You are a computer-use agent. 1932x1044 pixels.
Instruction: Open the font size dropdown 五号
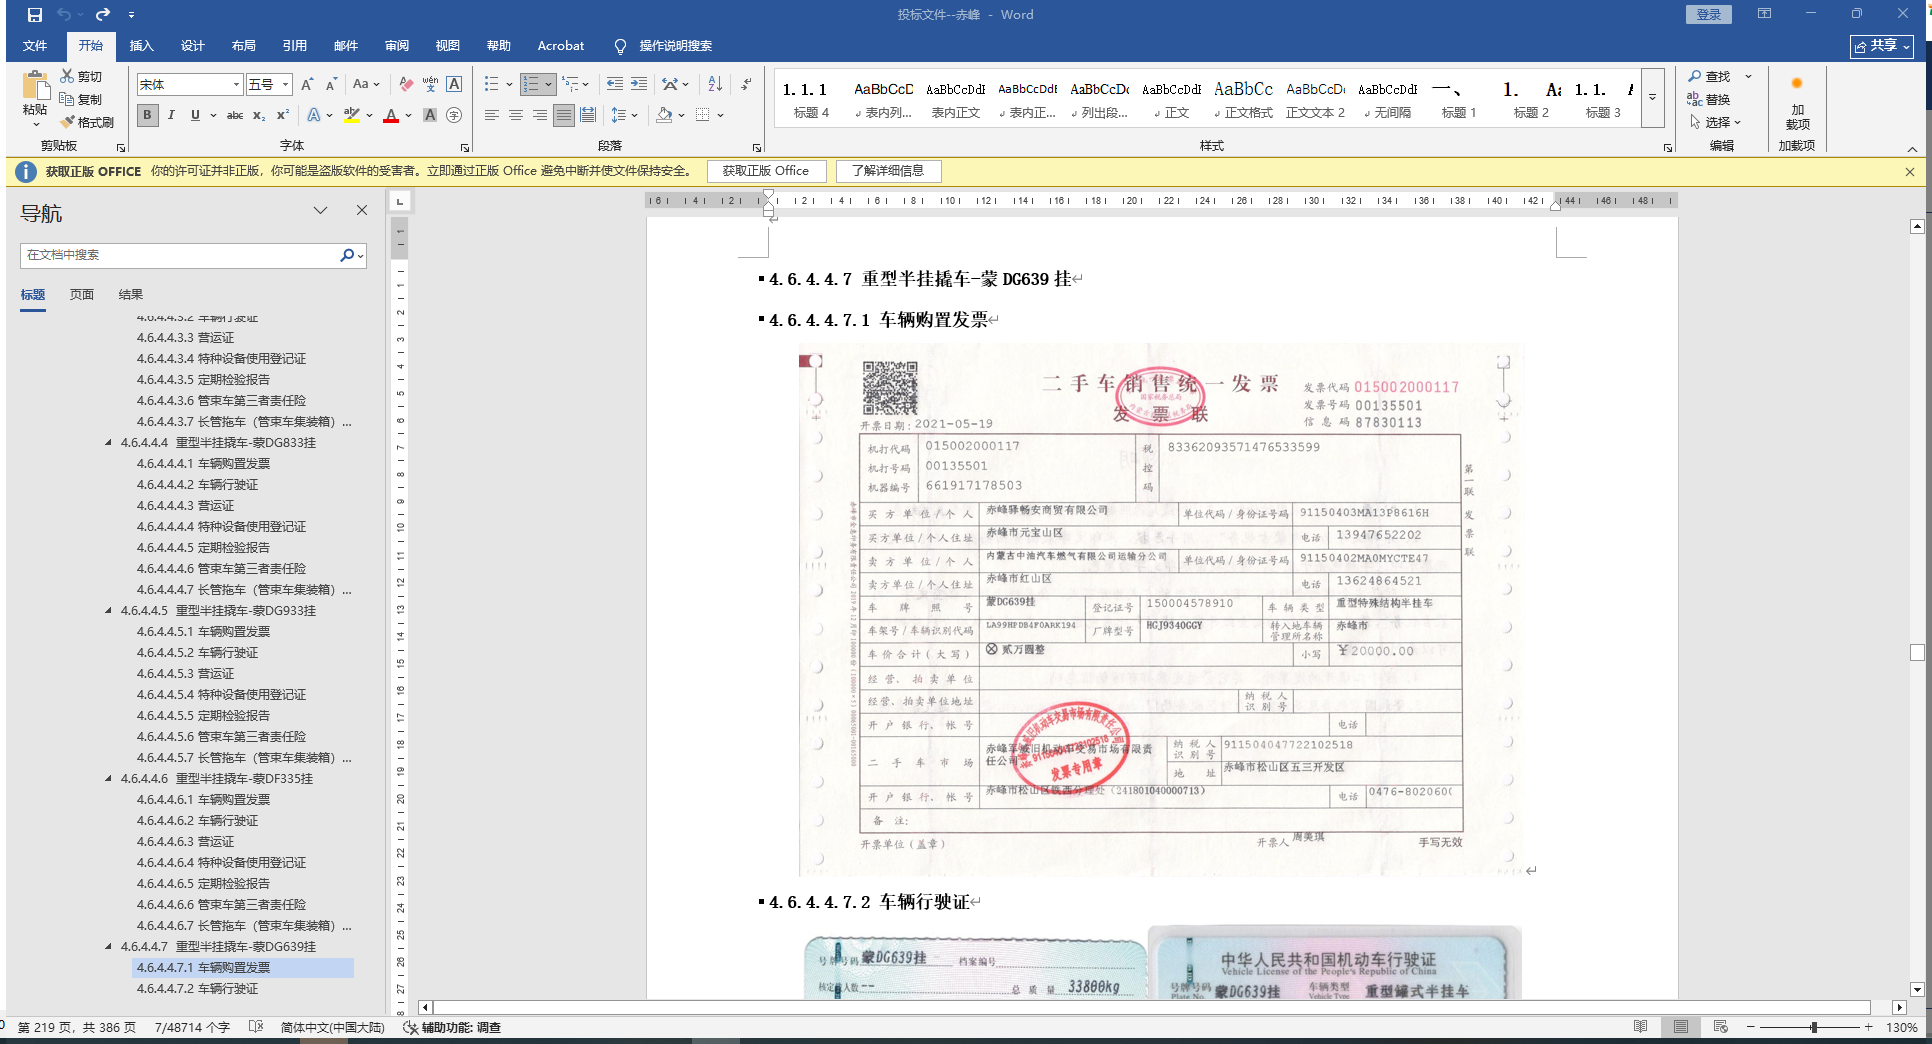click(285, 85)
